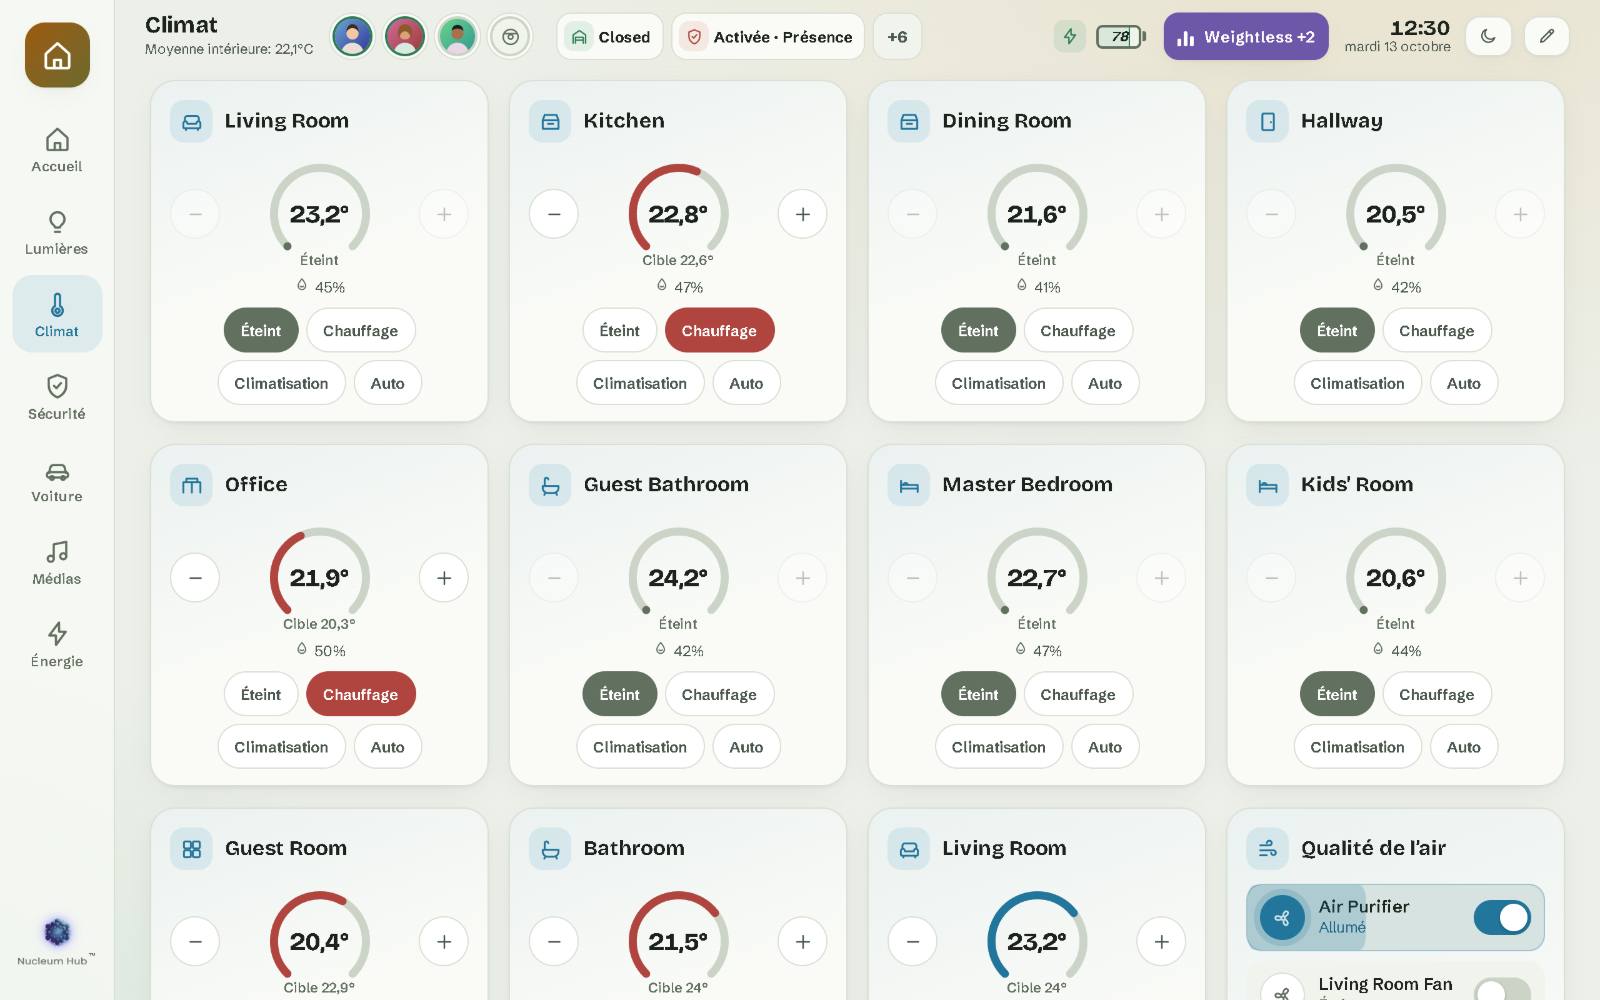Click the edit pencil icon
Screen dimensions: 1600x1000
point(1547,37)
